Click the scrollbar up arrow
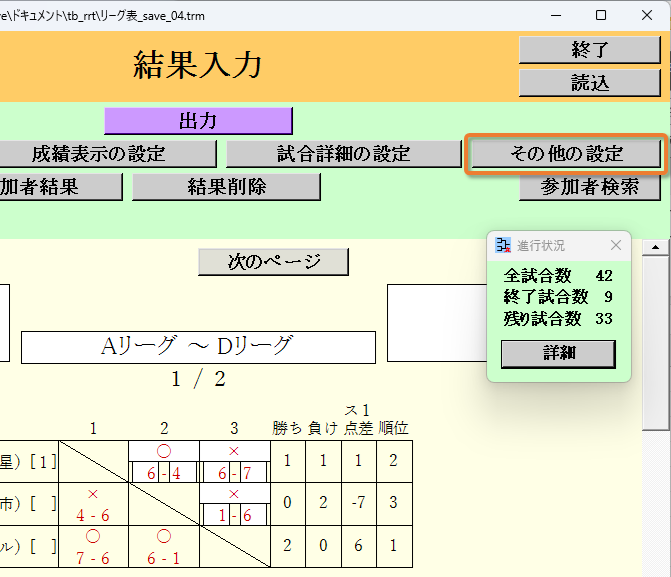671x577 pixels. click(x=655, y=247)
